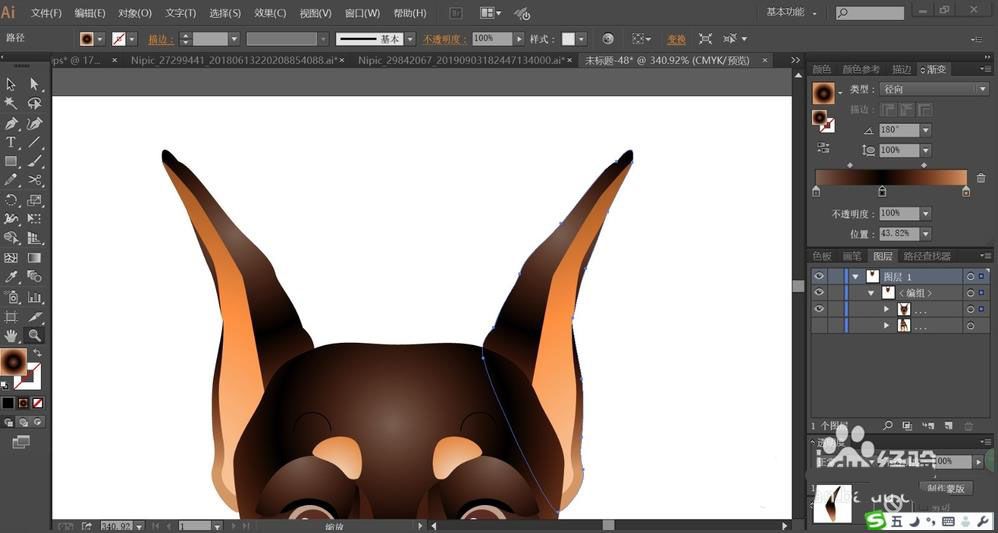Viewport: 998px width, 533px height.
Task: Choose the Direct Selection arrow tool
Action: 35,85
